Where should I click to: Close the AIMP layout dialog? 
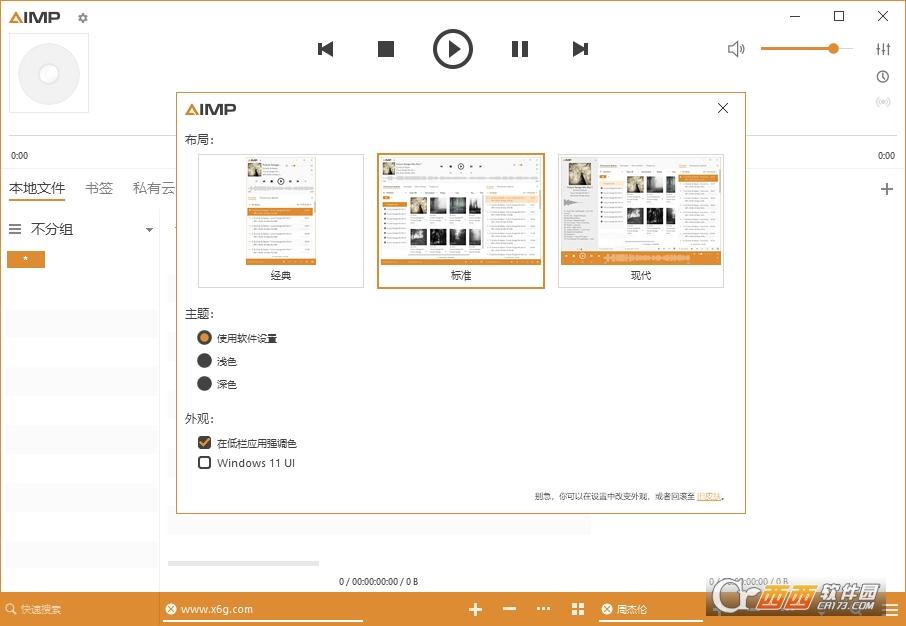(723, 108)
